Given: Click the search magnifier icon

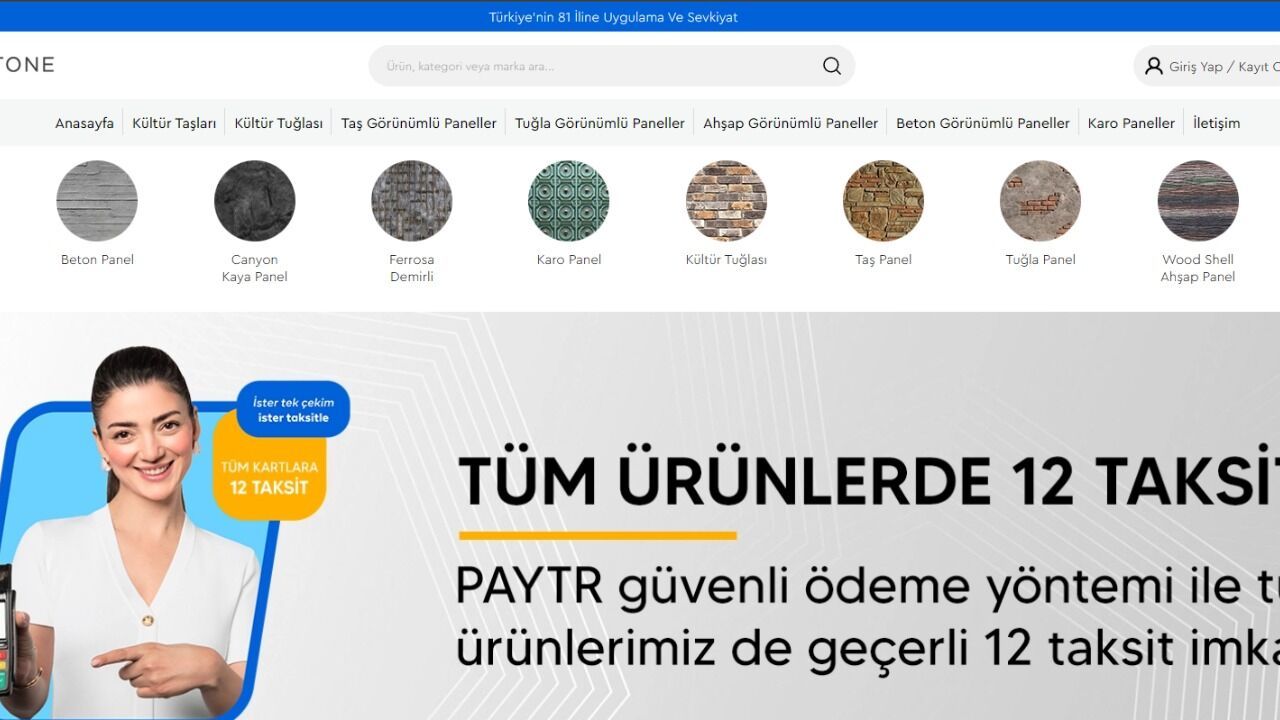Looking at the screenshot, I should [831, 66].
